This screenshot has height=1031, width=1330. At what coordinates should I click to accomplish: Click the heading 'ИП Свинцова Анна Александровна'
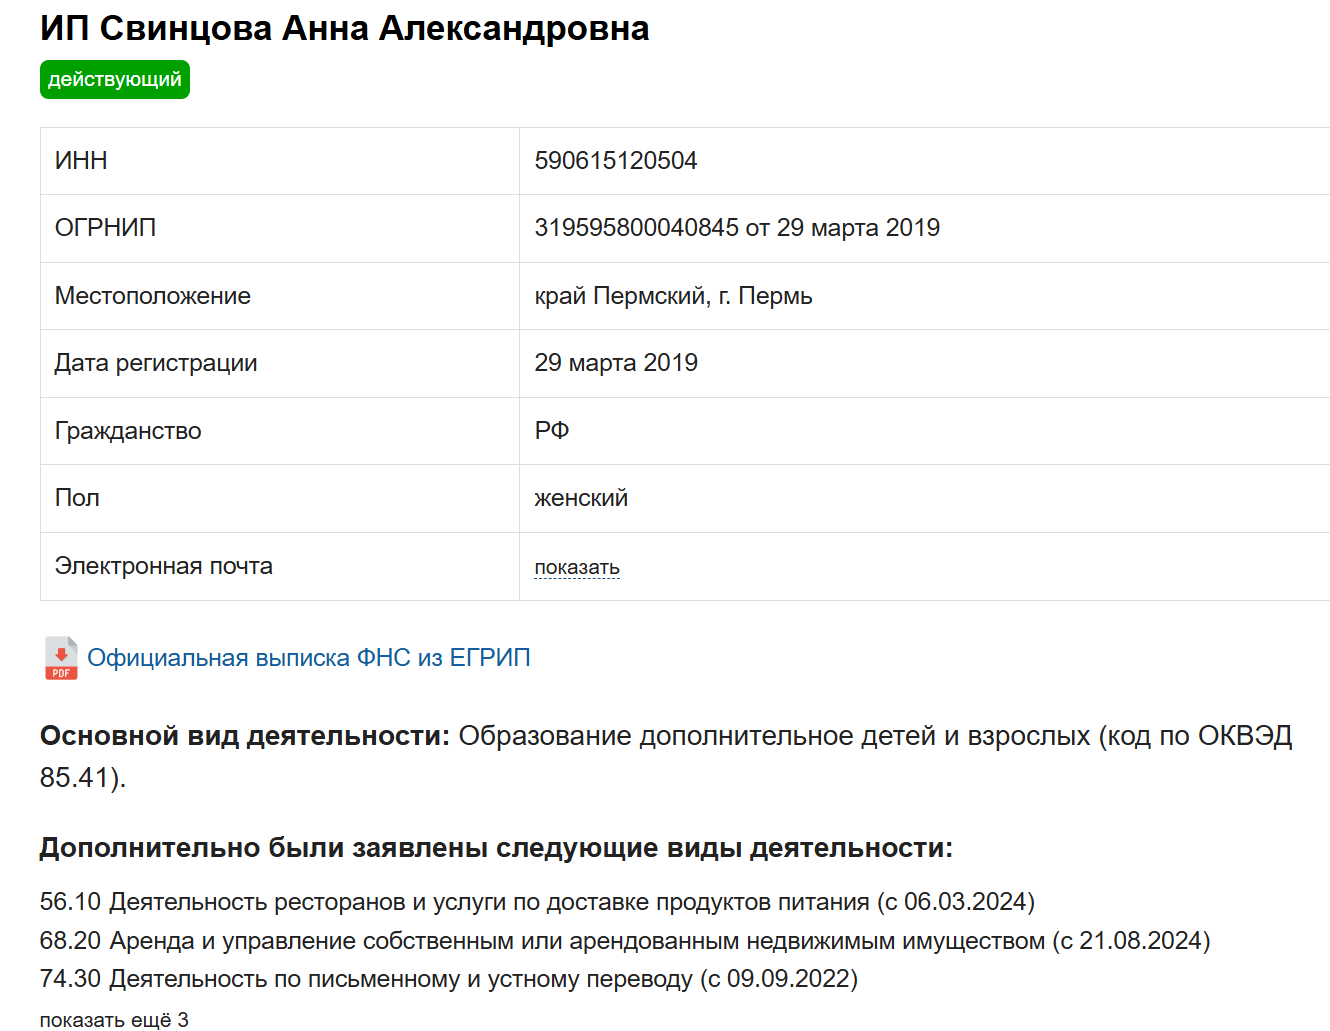(344, 28)
